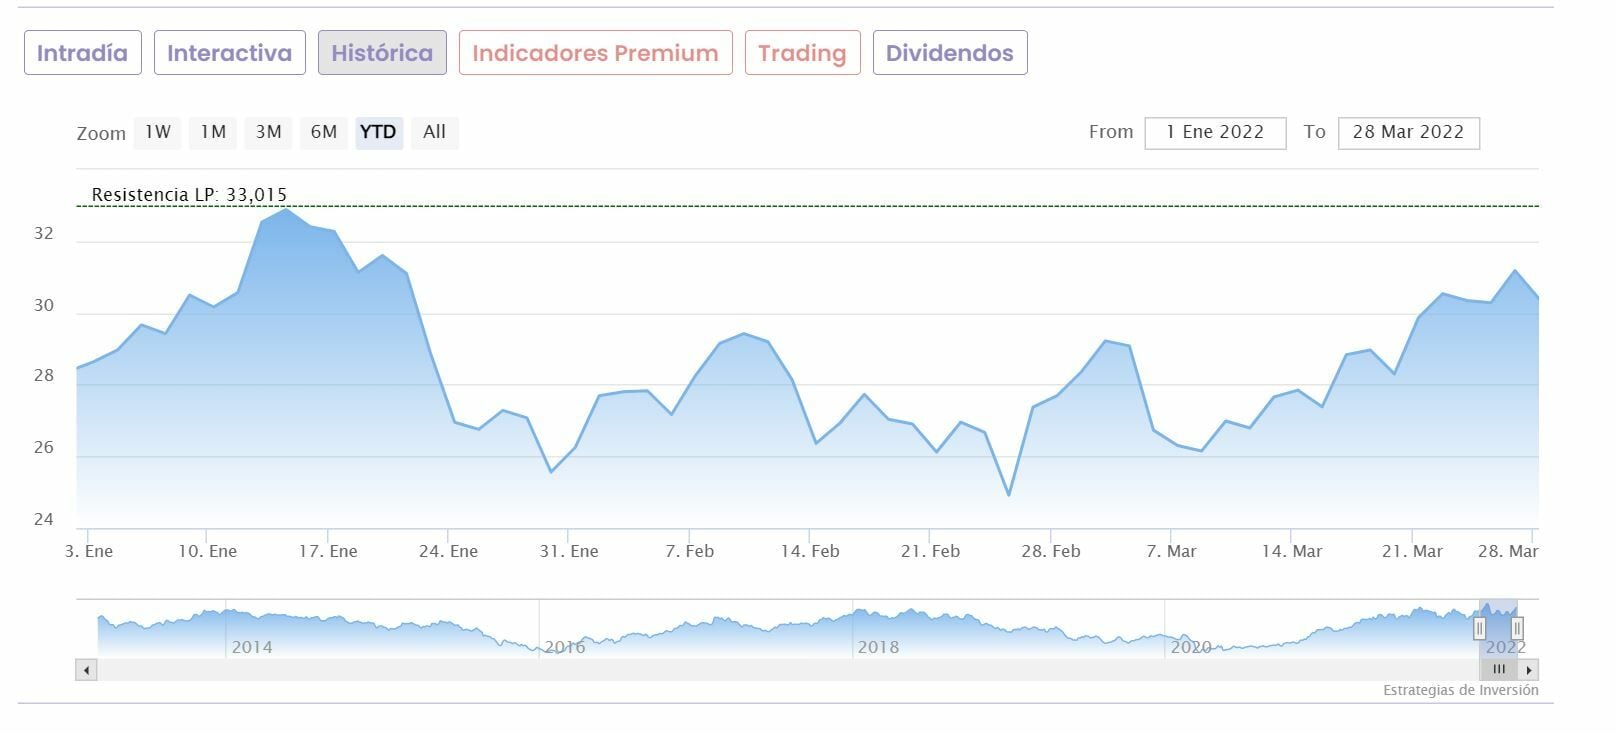Open the Indicadores Premium tab
This screenshot has width=1616, height=734.
(595, 53)
